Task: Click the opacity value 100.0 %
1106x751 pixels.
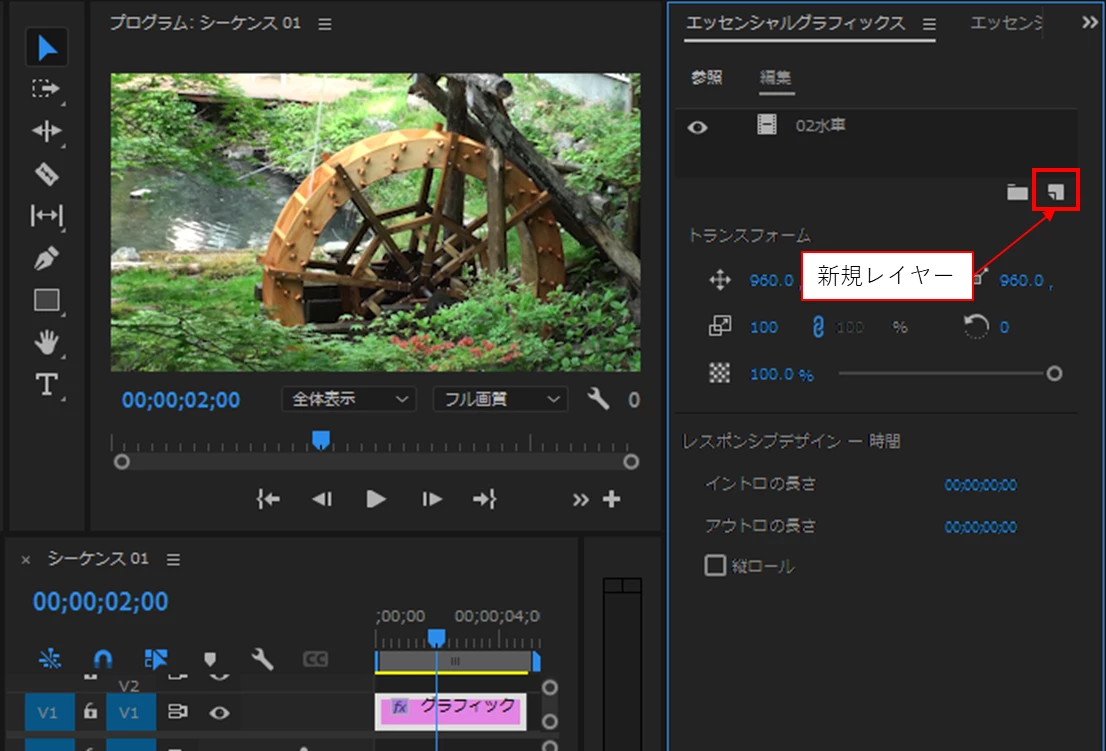Action: coord(782,374)
